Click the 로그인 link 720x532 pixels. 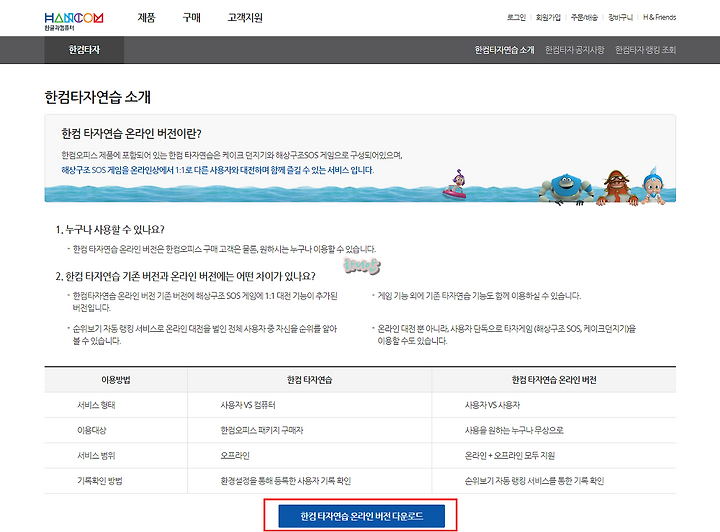[516, 17]
